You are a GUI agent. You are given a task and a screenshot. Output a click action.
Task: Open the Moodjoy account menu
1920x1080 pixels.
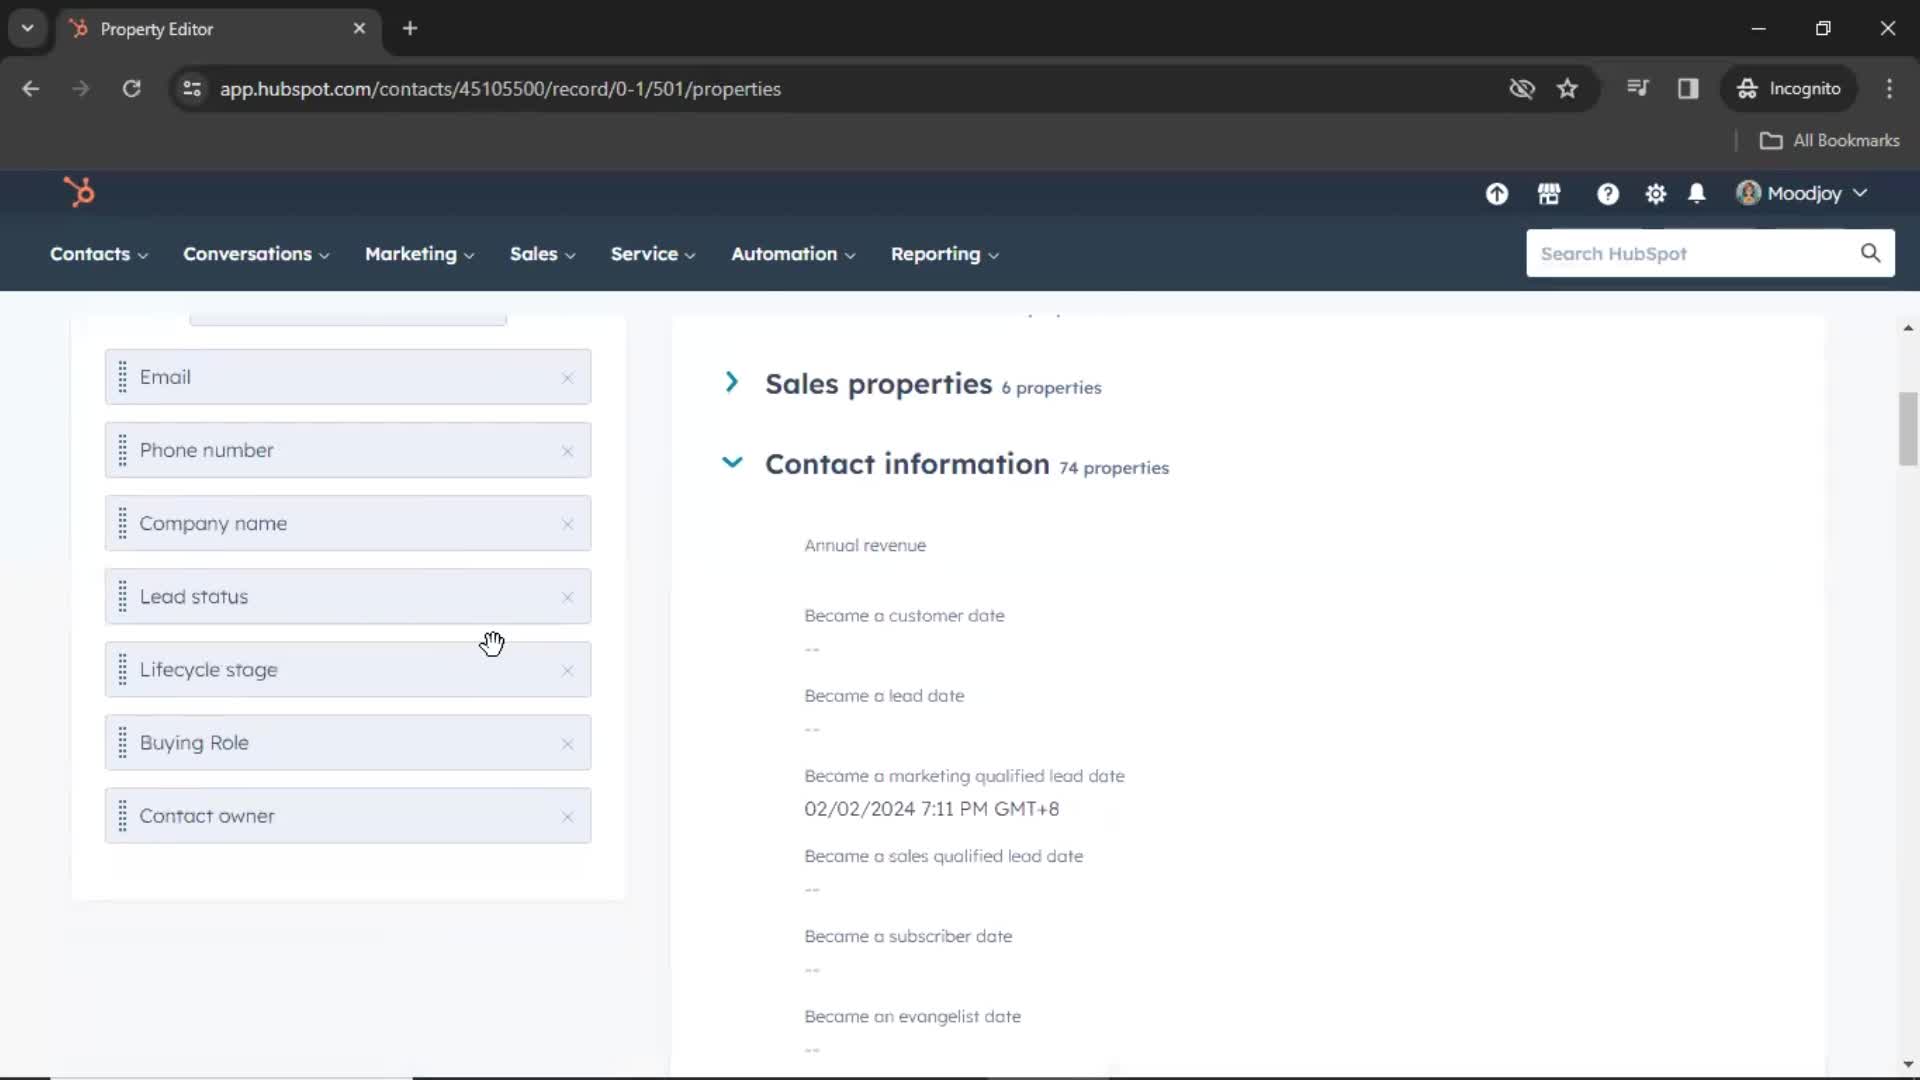pos(1802,193)
